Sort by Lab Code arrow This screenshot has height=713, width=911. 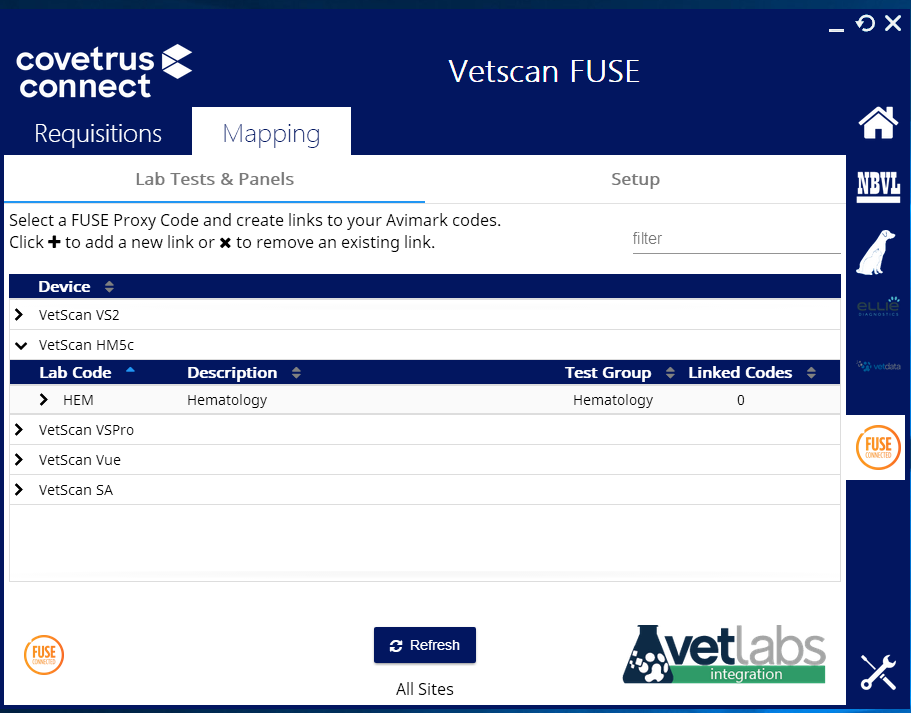click(130, 370)
